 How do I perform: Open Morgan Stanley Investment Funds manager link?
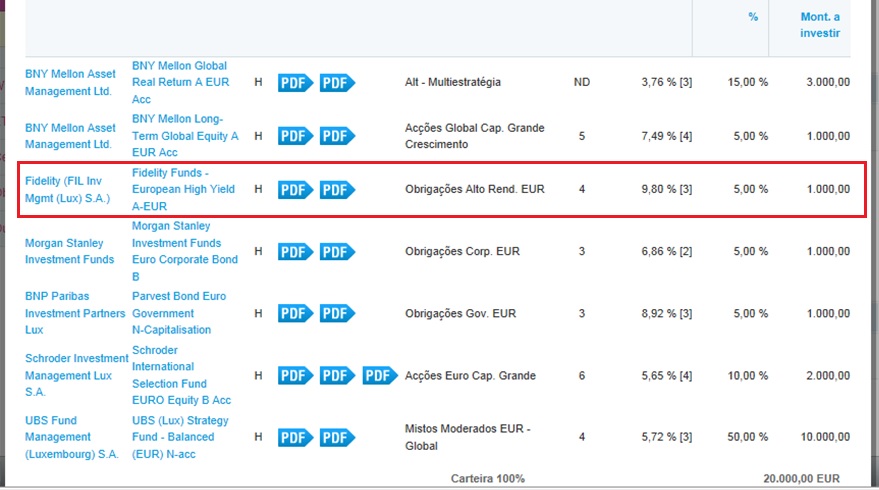coord(70,251)
